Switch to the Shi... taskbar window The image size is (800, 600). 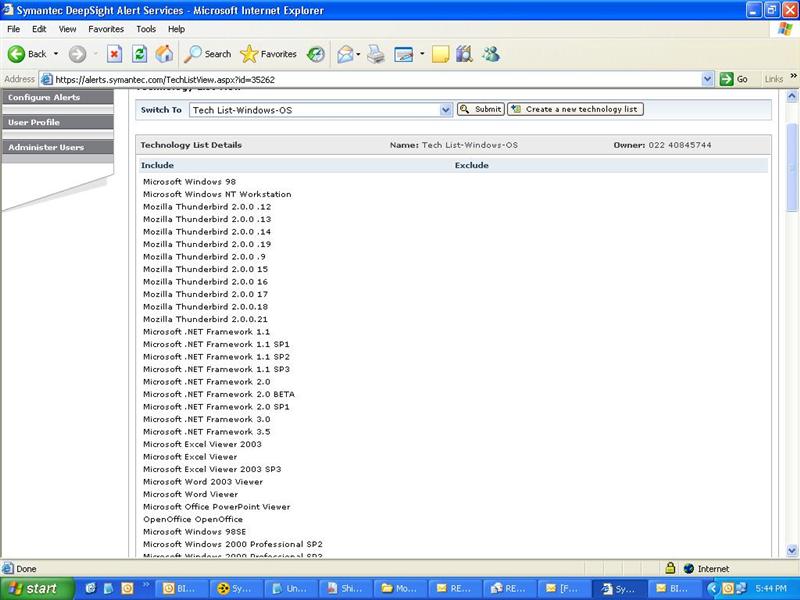pos(346,589)
